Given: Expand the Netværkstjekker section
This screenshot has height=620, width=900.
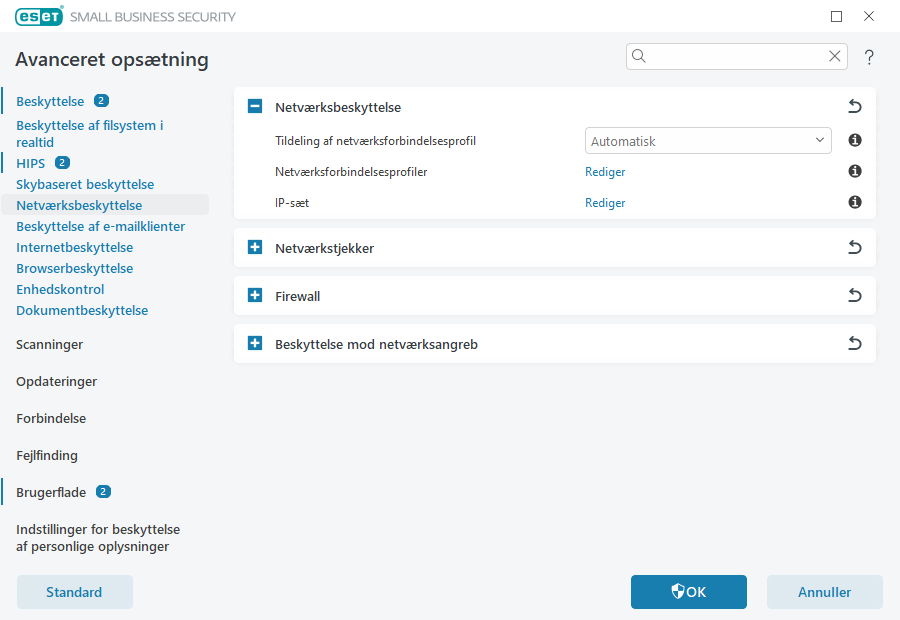Looking at the screenshot, I should 255,248.
